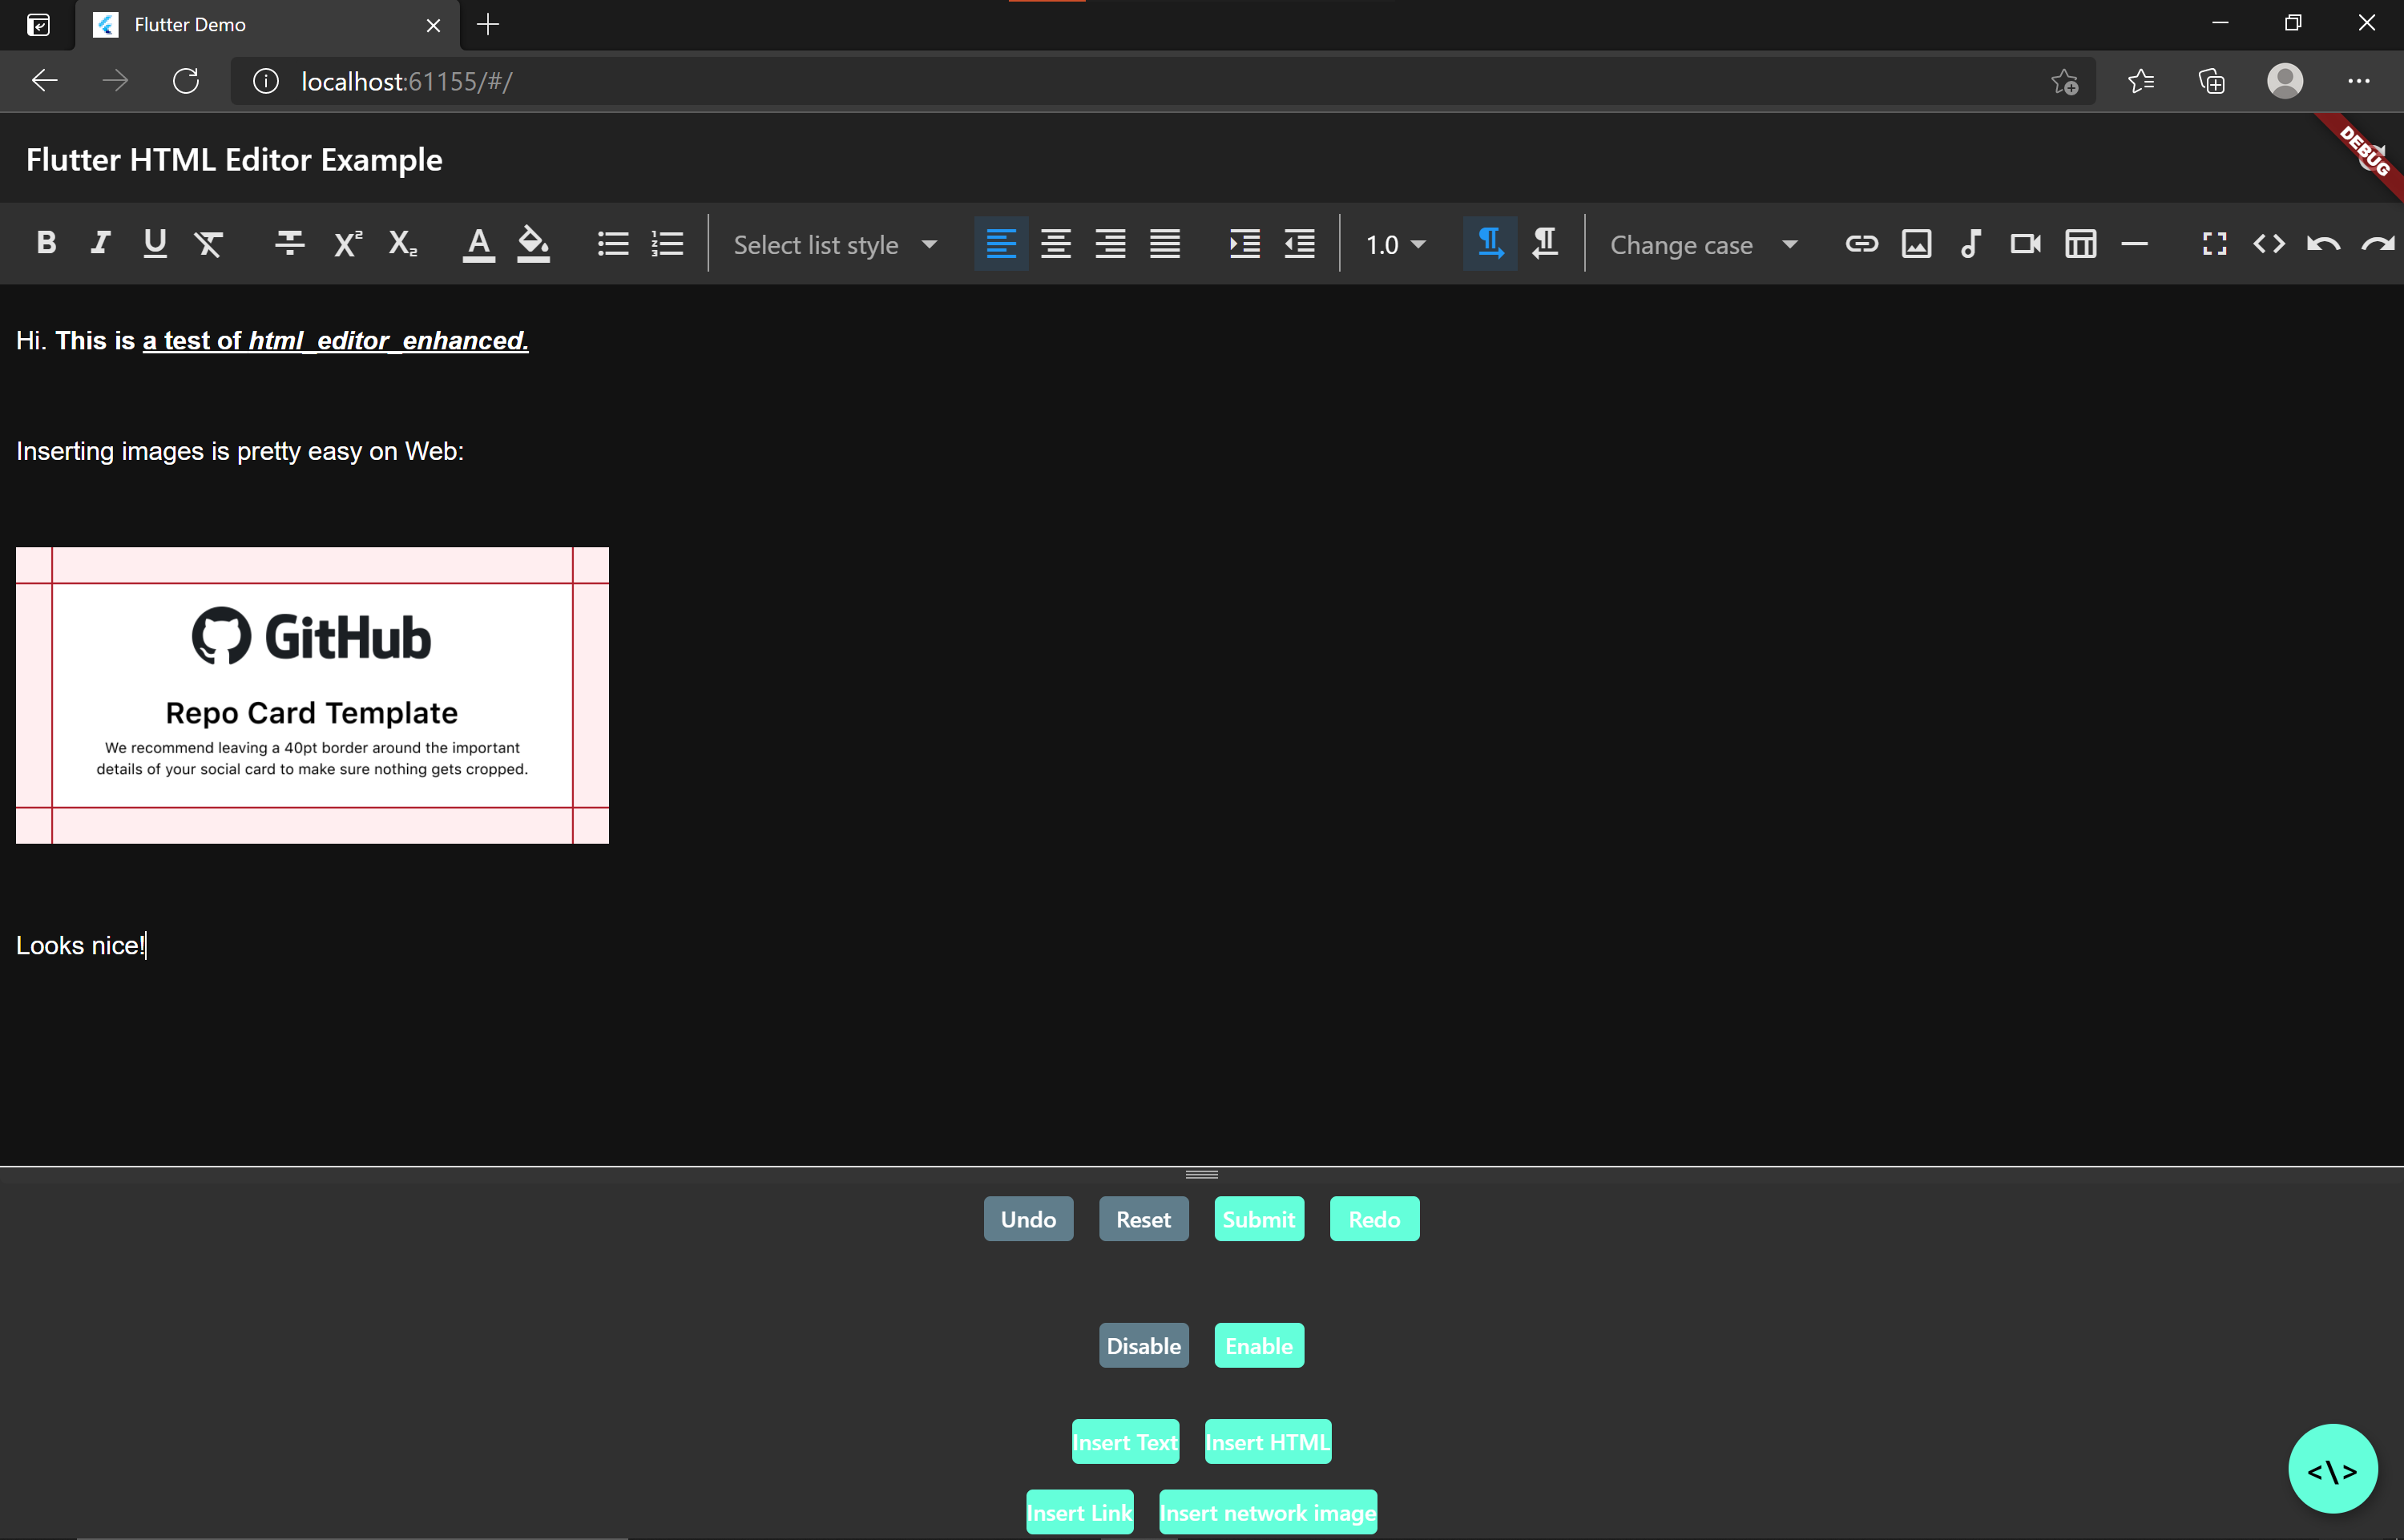2404x1540 pixels.
Task: Apply strikethrough to text
Action: [290, 243]
